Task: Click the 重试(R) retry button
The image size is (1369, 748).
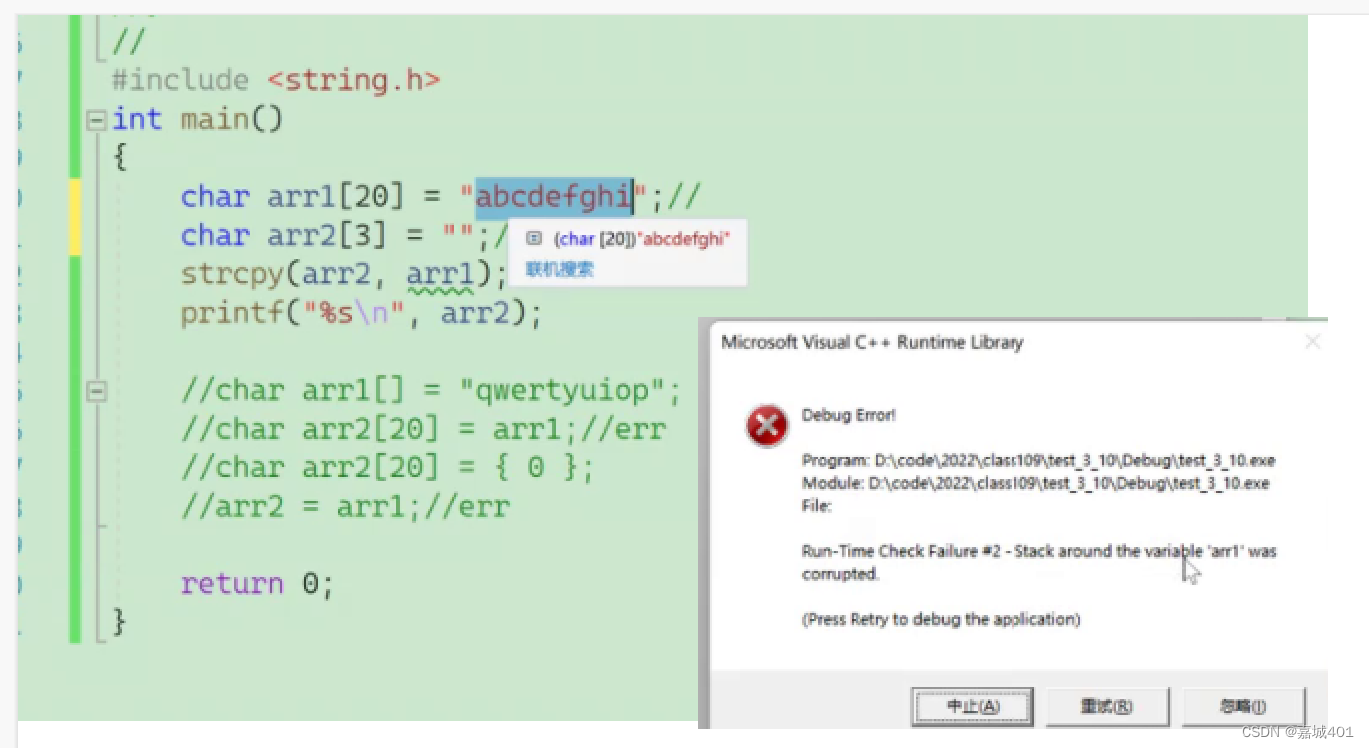Action: (x=1106, y=706)
